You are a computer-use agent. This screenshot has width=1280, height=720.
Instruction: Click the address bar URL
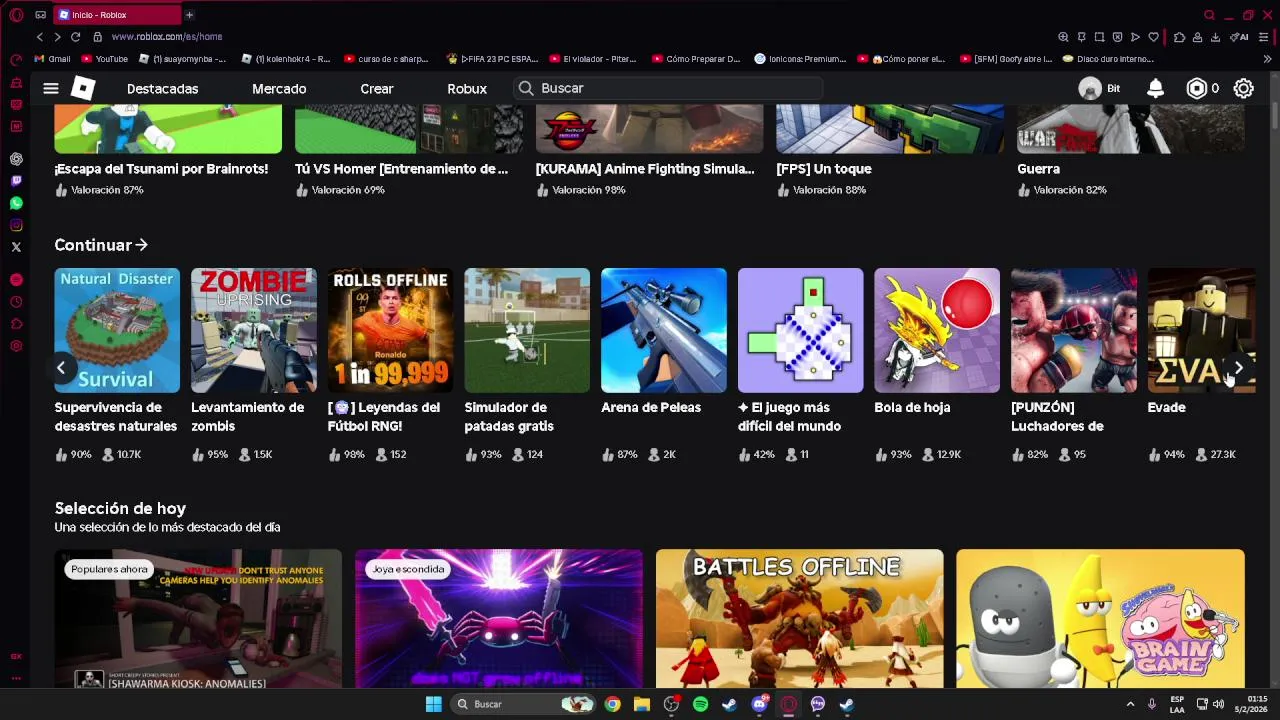167,37
